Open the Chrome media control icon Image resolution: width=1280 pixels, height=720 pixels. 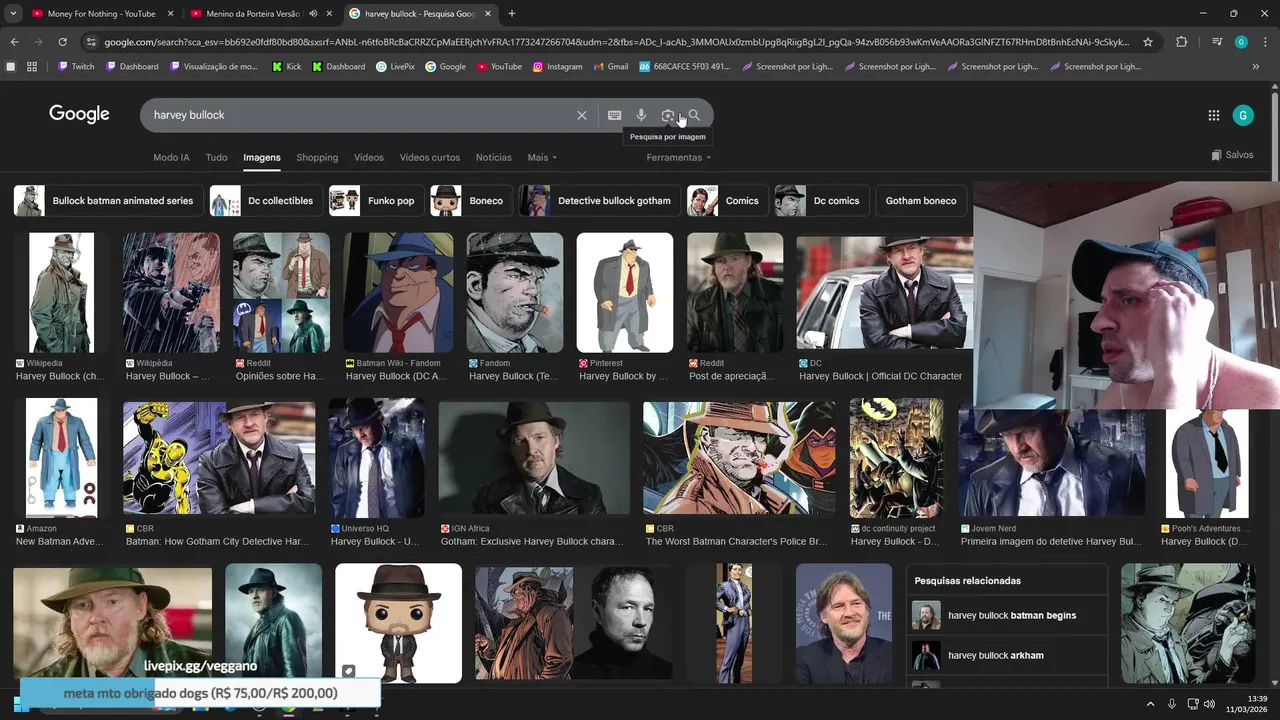1217,42
